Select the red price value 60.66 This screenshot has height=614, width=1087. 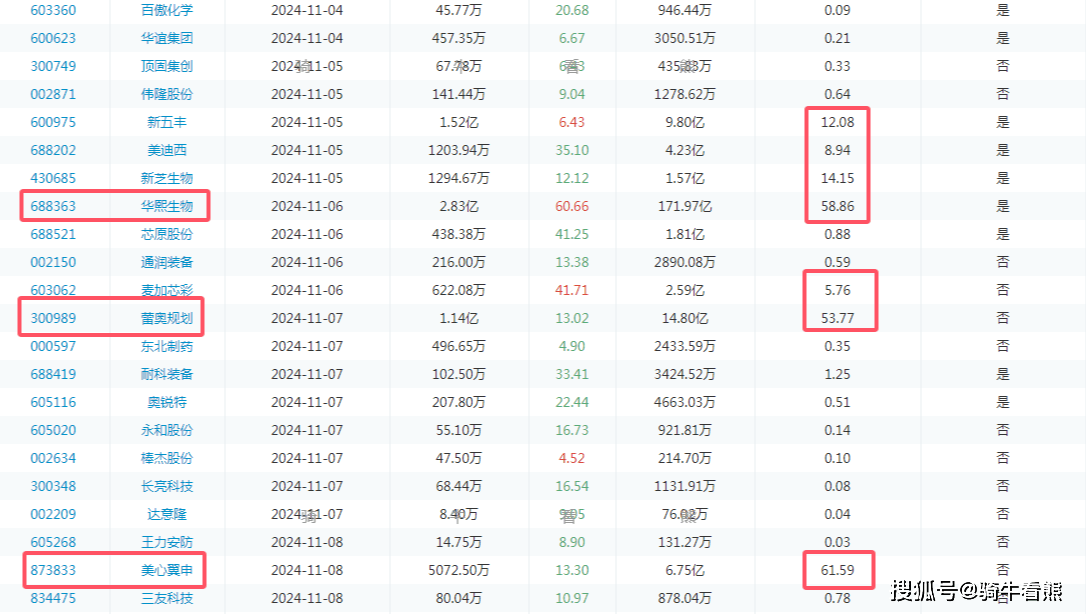pyautogui.click(x=572, y=207)
